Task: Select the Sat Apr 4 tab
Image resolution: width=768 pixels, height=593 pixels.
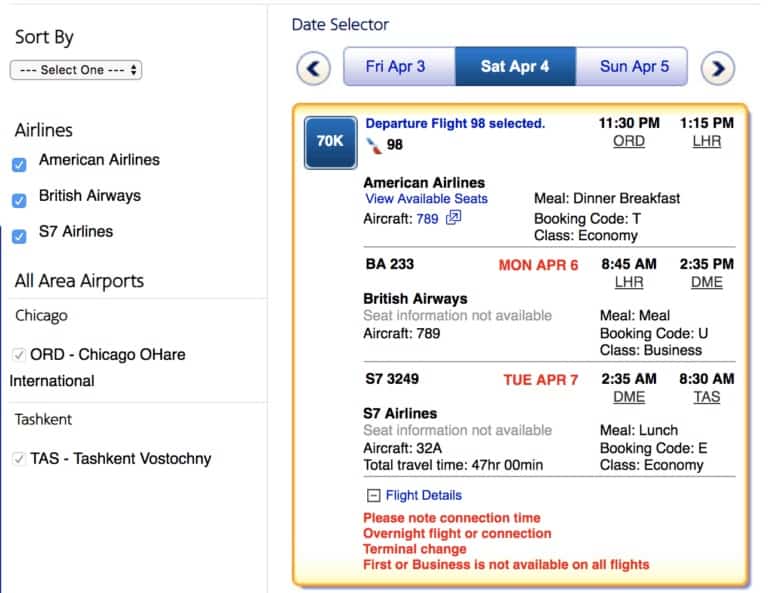Action: click(x=515, y=67)
